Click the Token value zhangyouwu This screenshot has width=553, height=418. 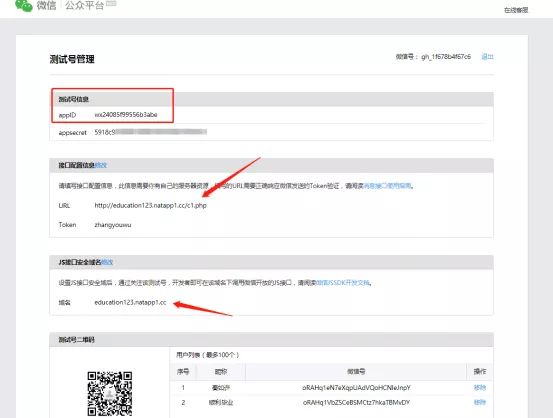113,225
